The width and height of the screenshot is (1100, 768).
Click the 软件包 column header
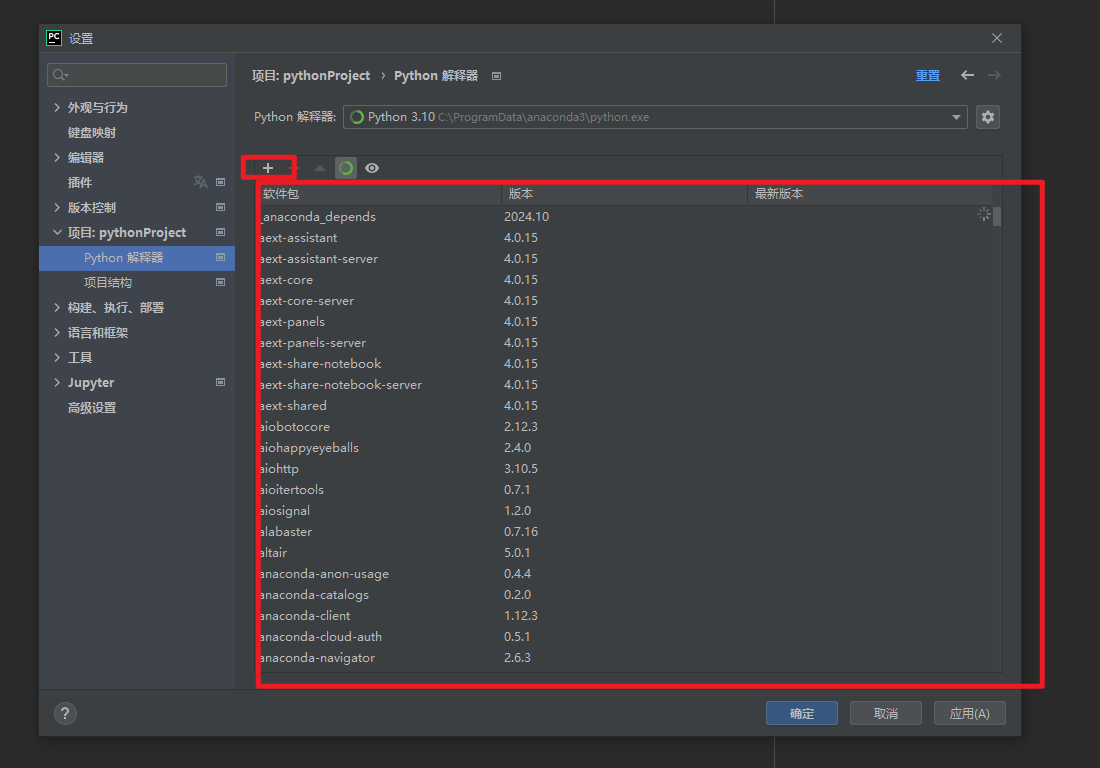[379, 194]
